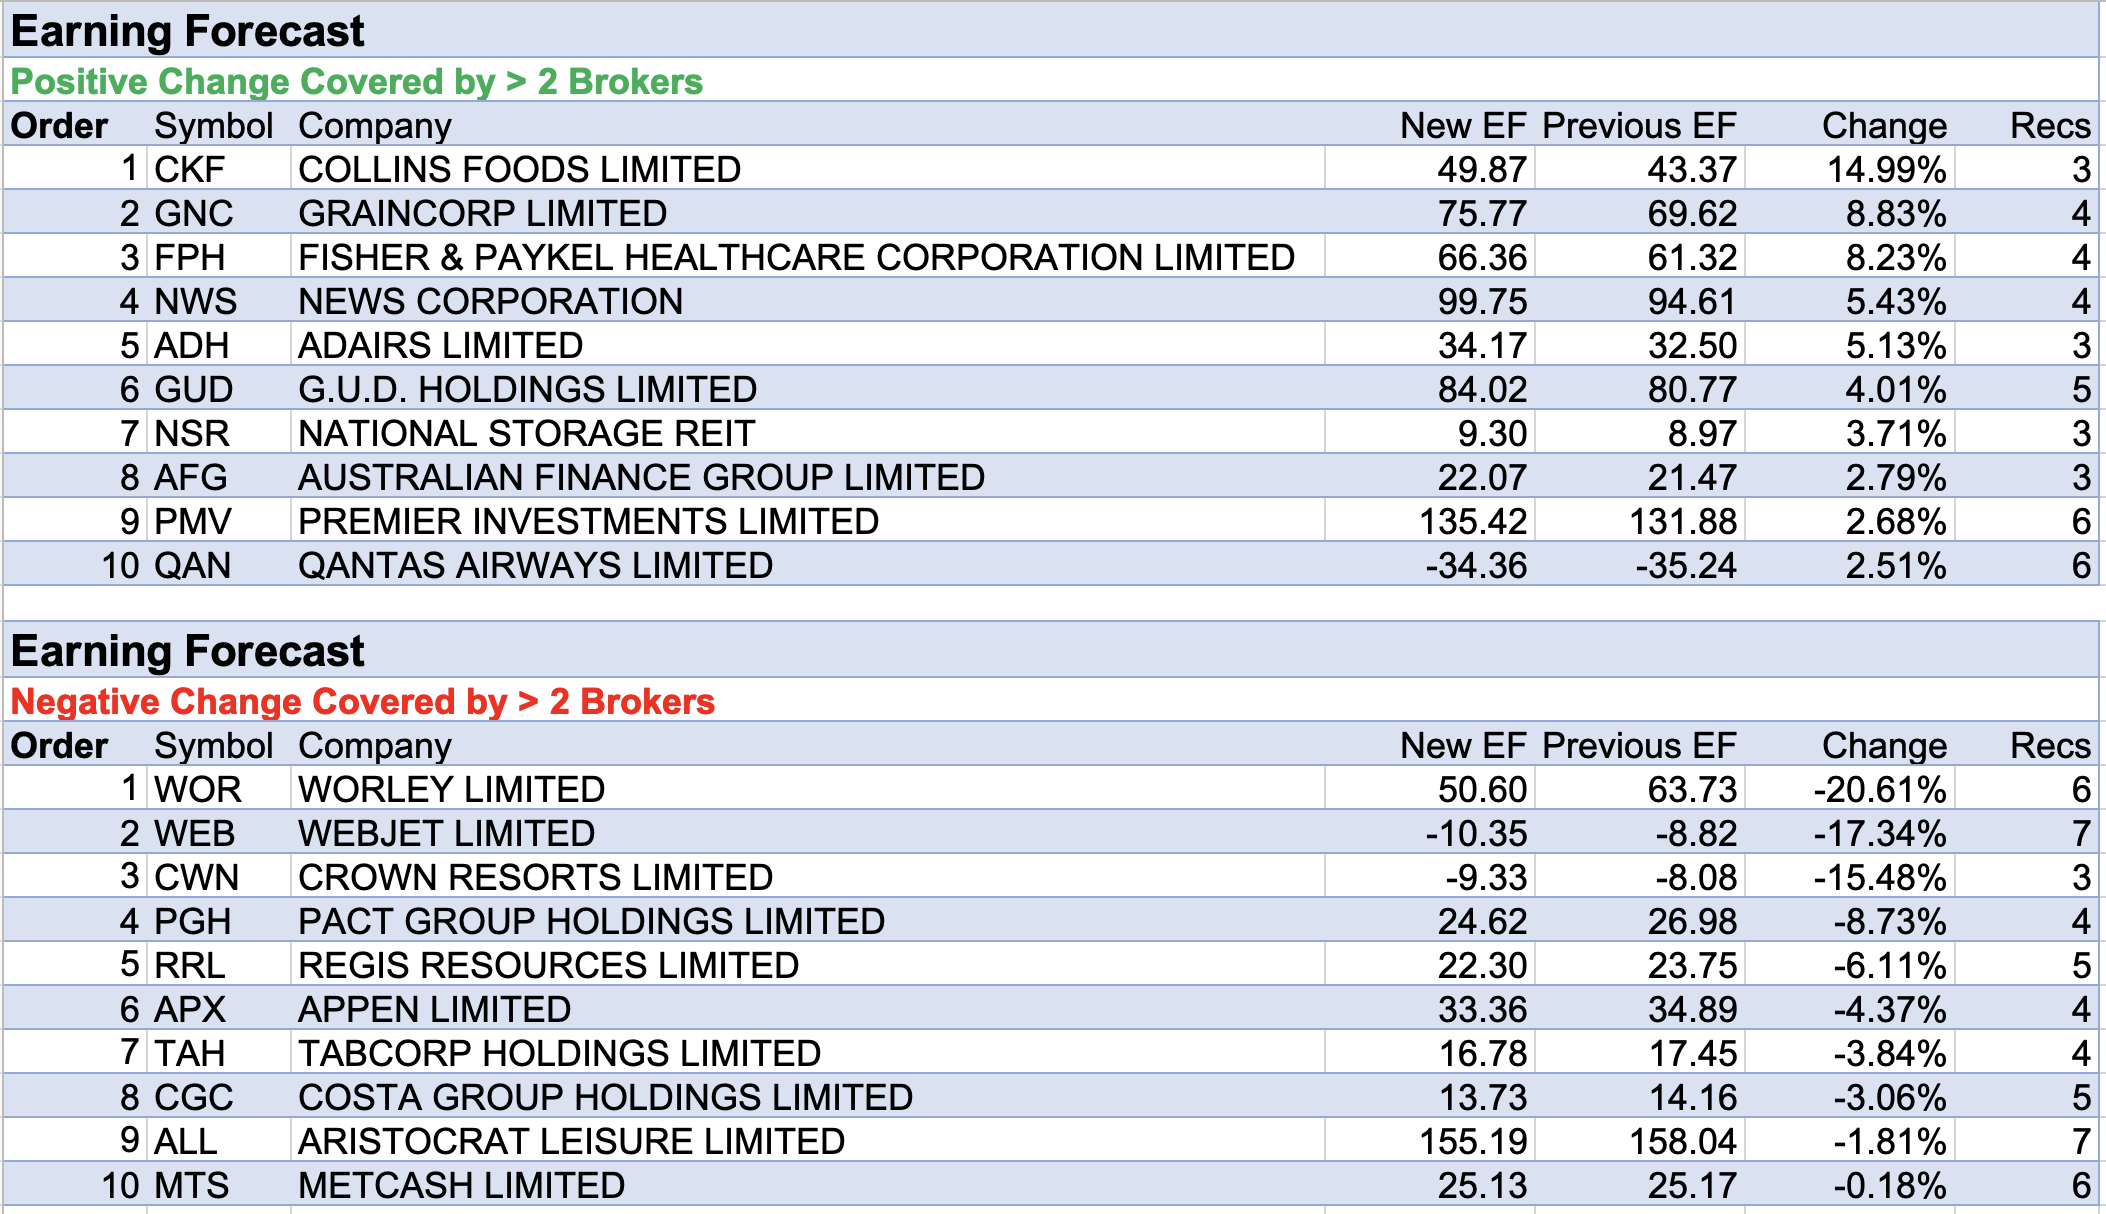Click the Webjet Limited company cell
Image resolution: width=2106 pixels, height=1214 pixels.
(x=446, y=833)
